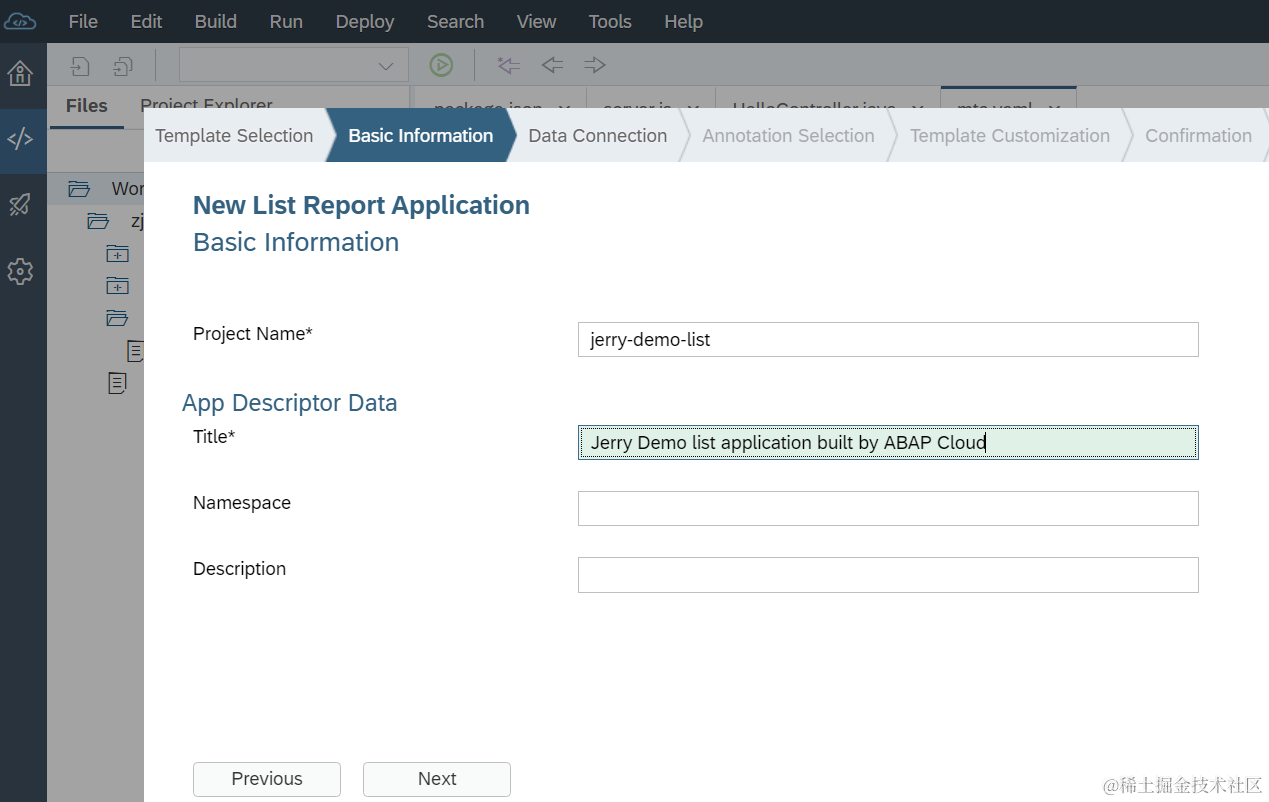Screen dimensions: 1269x802
Task: Open the Tools menu
Action: click(610, 21)
